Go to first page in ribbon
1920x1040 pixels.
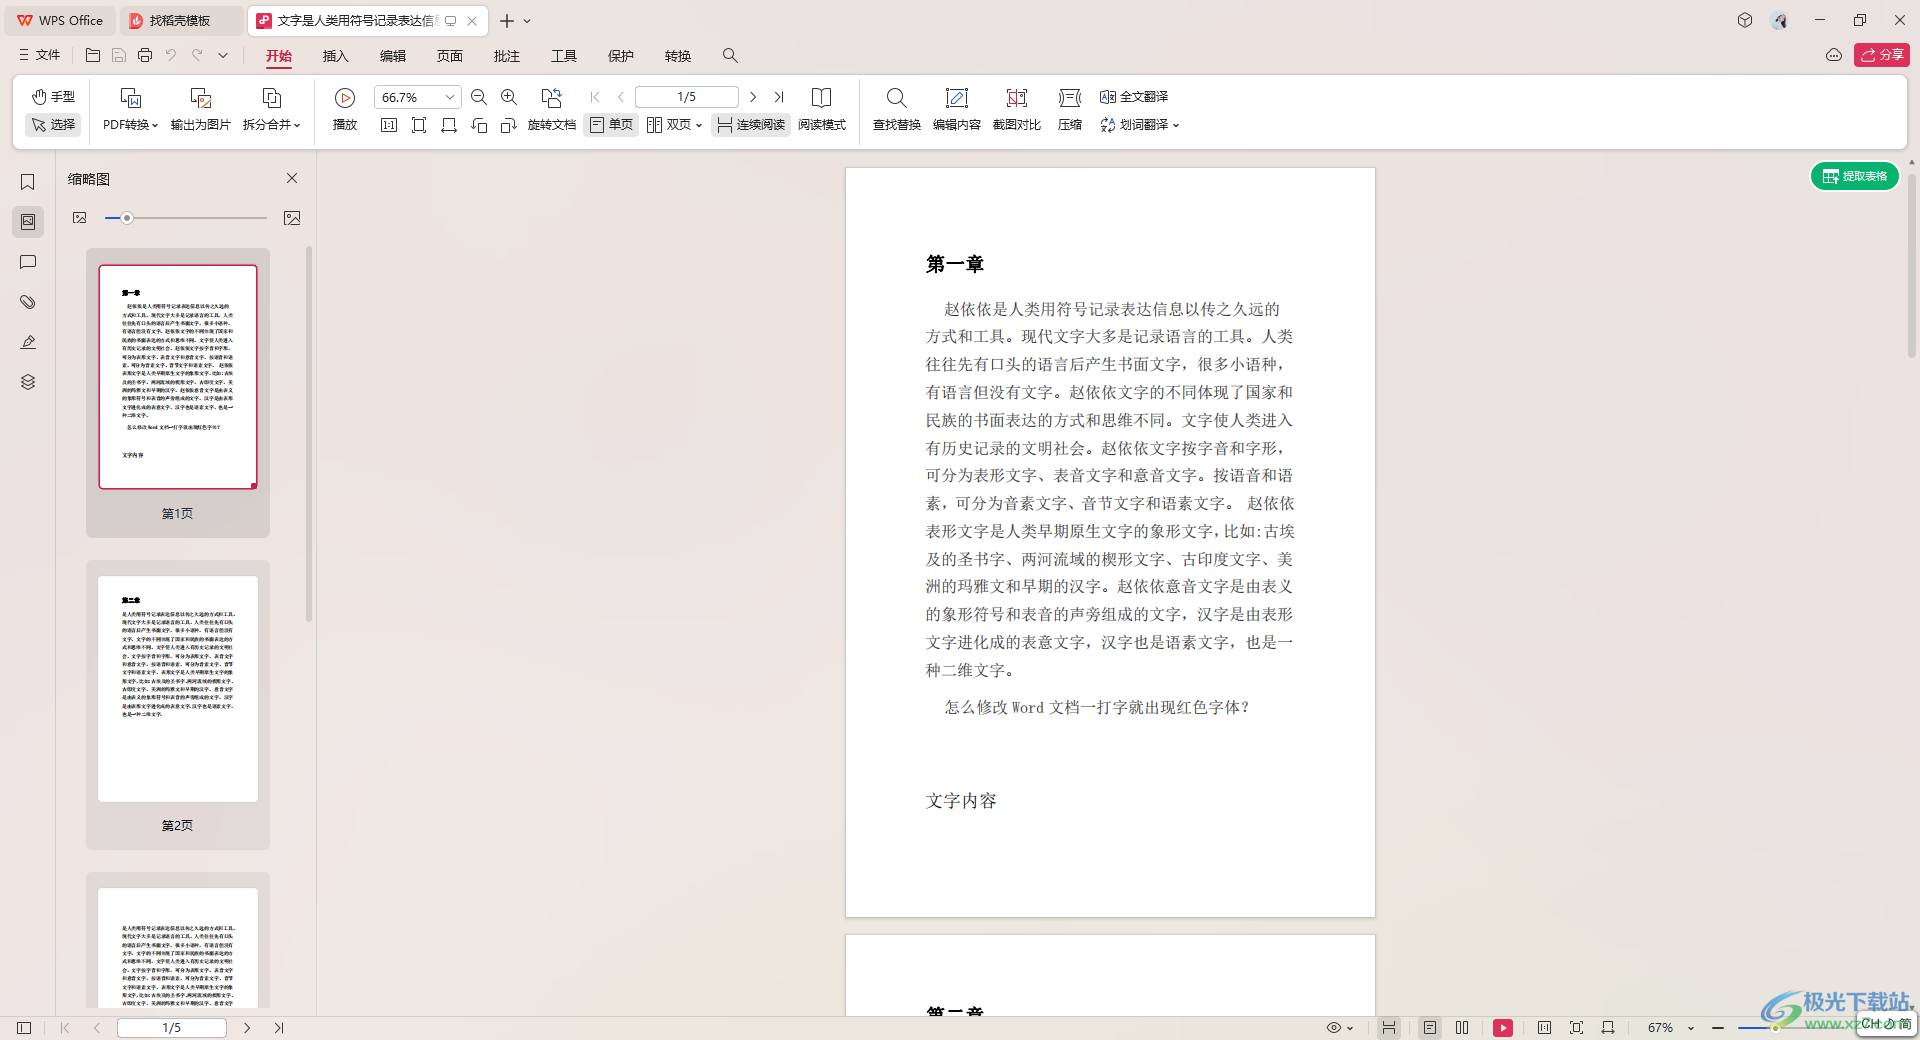tap(595, 97)
